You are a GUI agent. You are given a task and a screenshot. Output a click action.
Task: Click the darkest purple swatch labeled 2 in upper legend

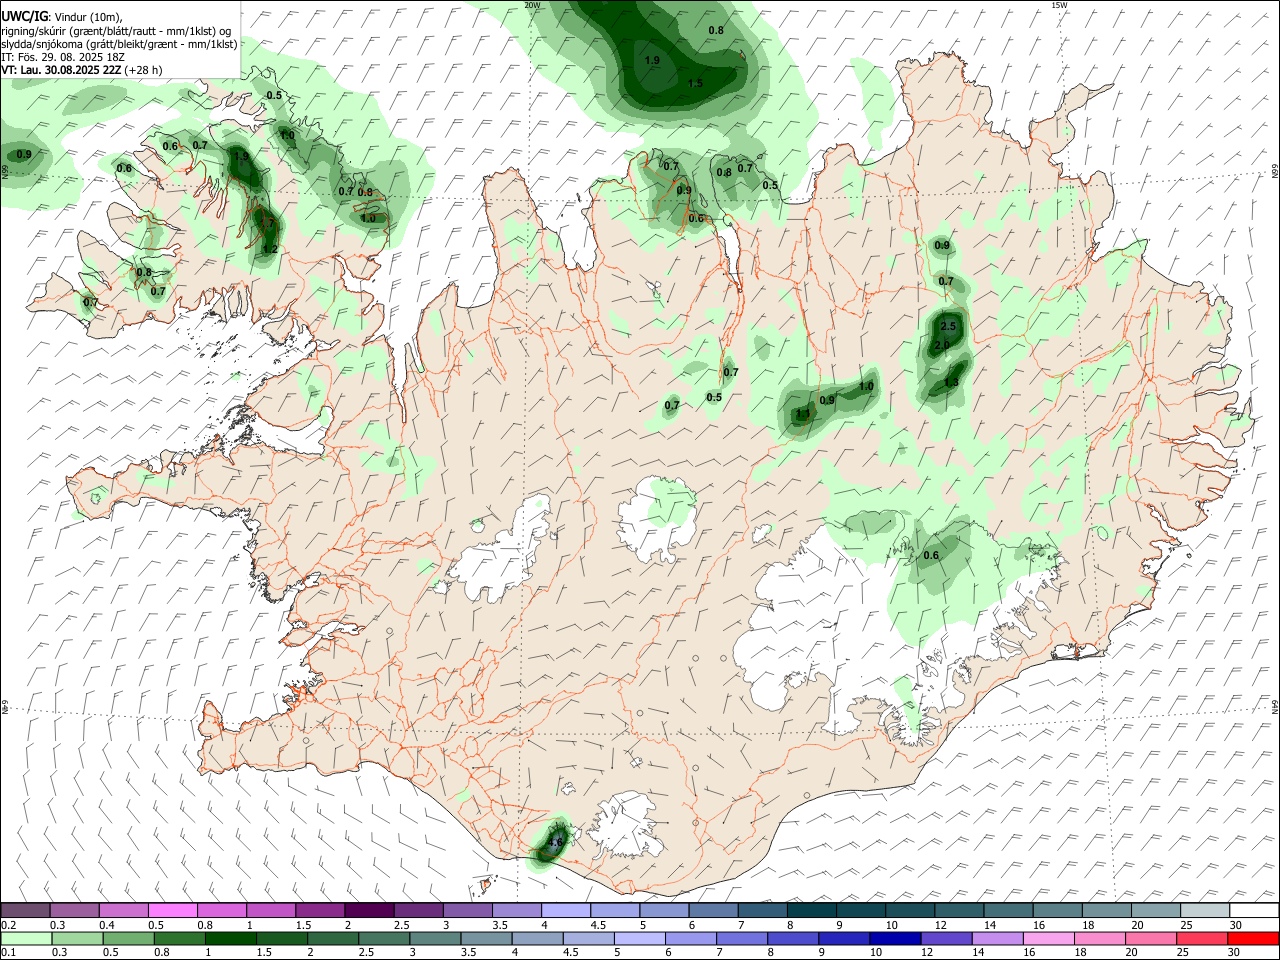coord(368,911)
